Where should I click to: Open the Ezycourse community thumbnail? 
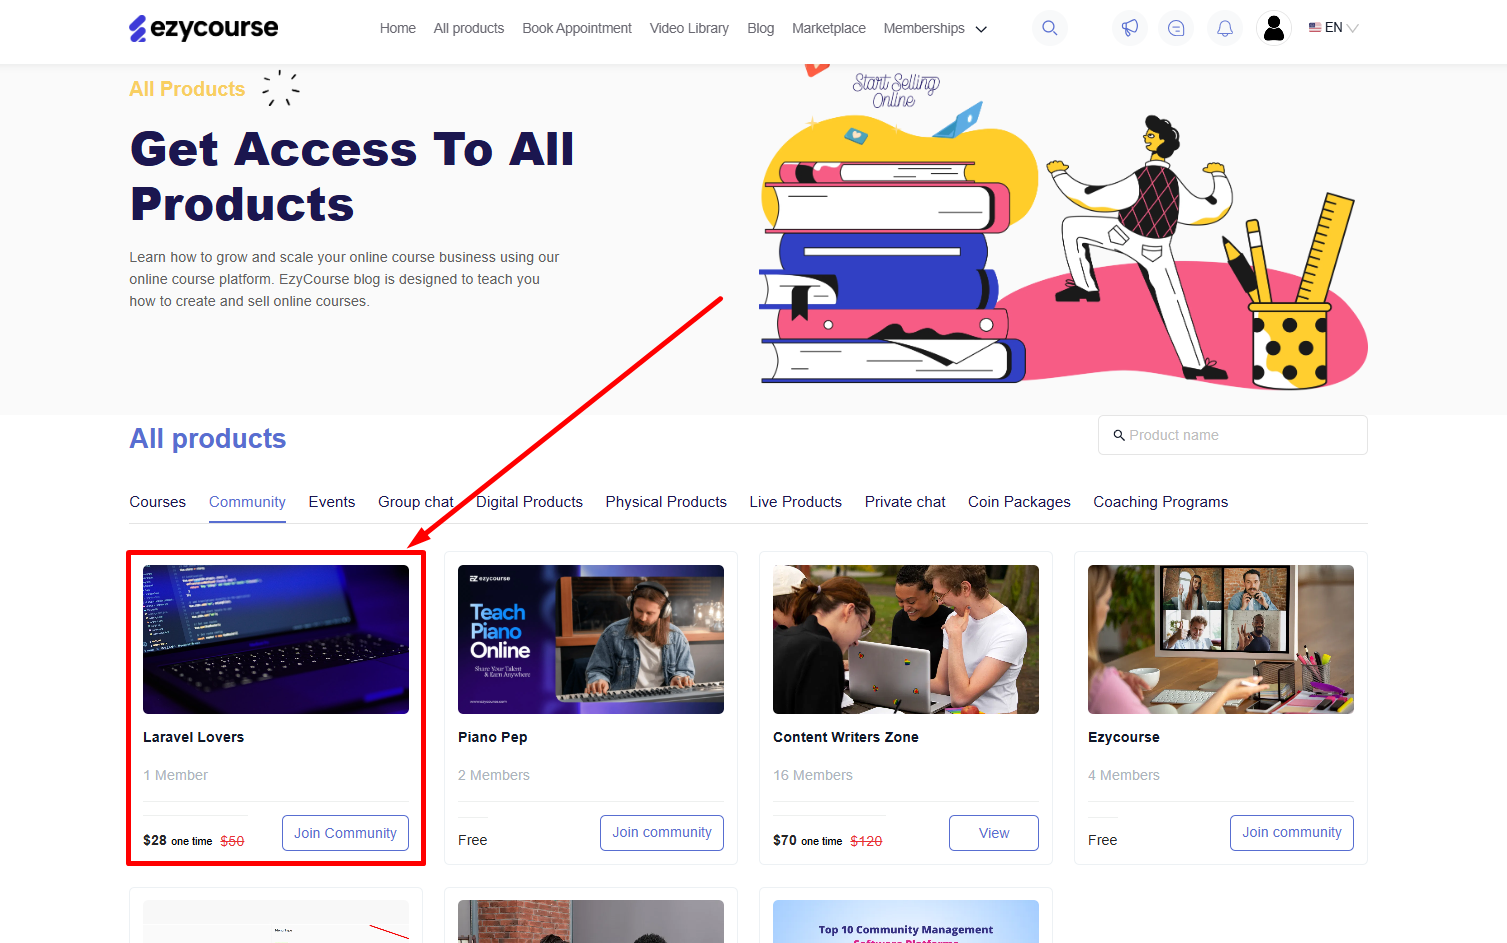[x=1221, y=639]
